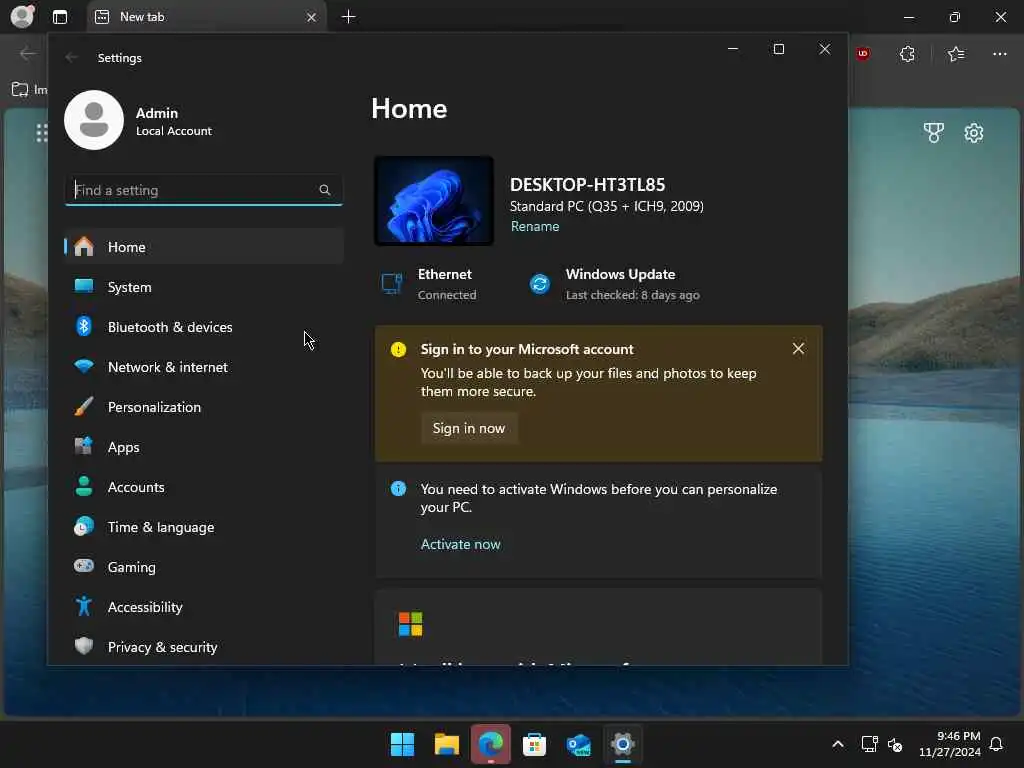Screen dimensions: 1024x768
Task: Open Microsoft Store from the taskbar
Action: click(534, 744)
